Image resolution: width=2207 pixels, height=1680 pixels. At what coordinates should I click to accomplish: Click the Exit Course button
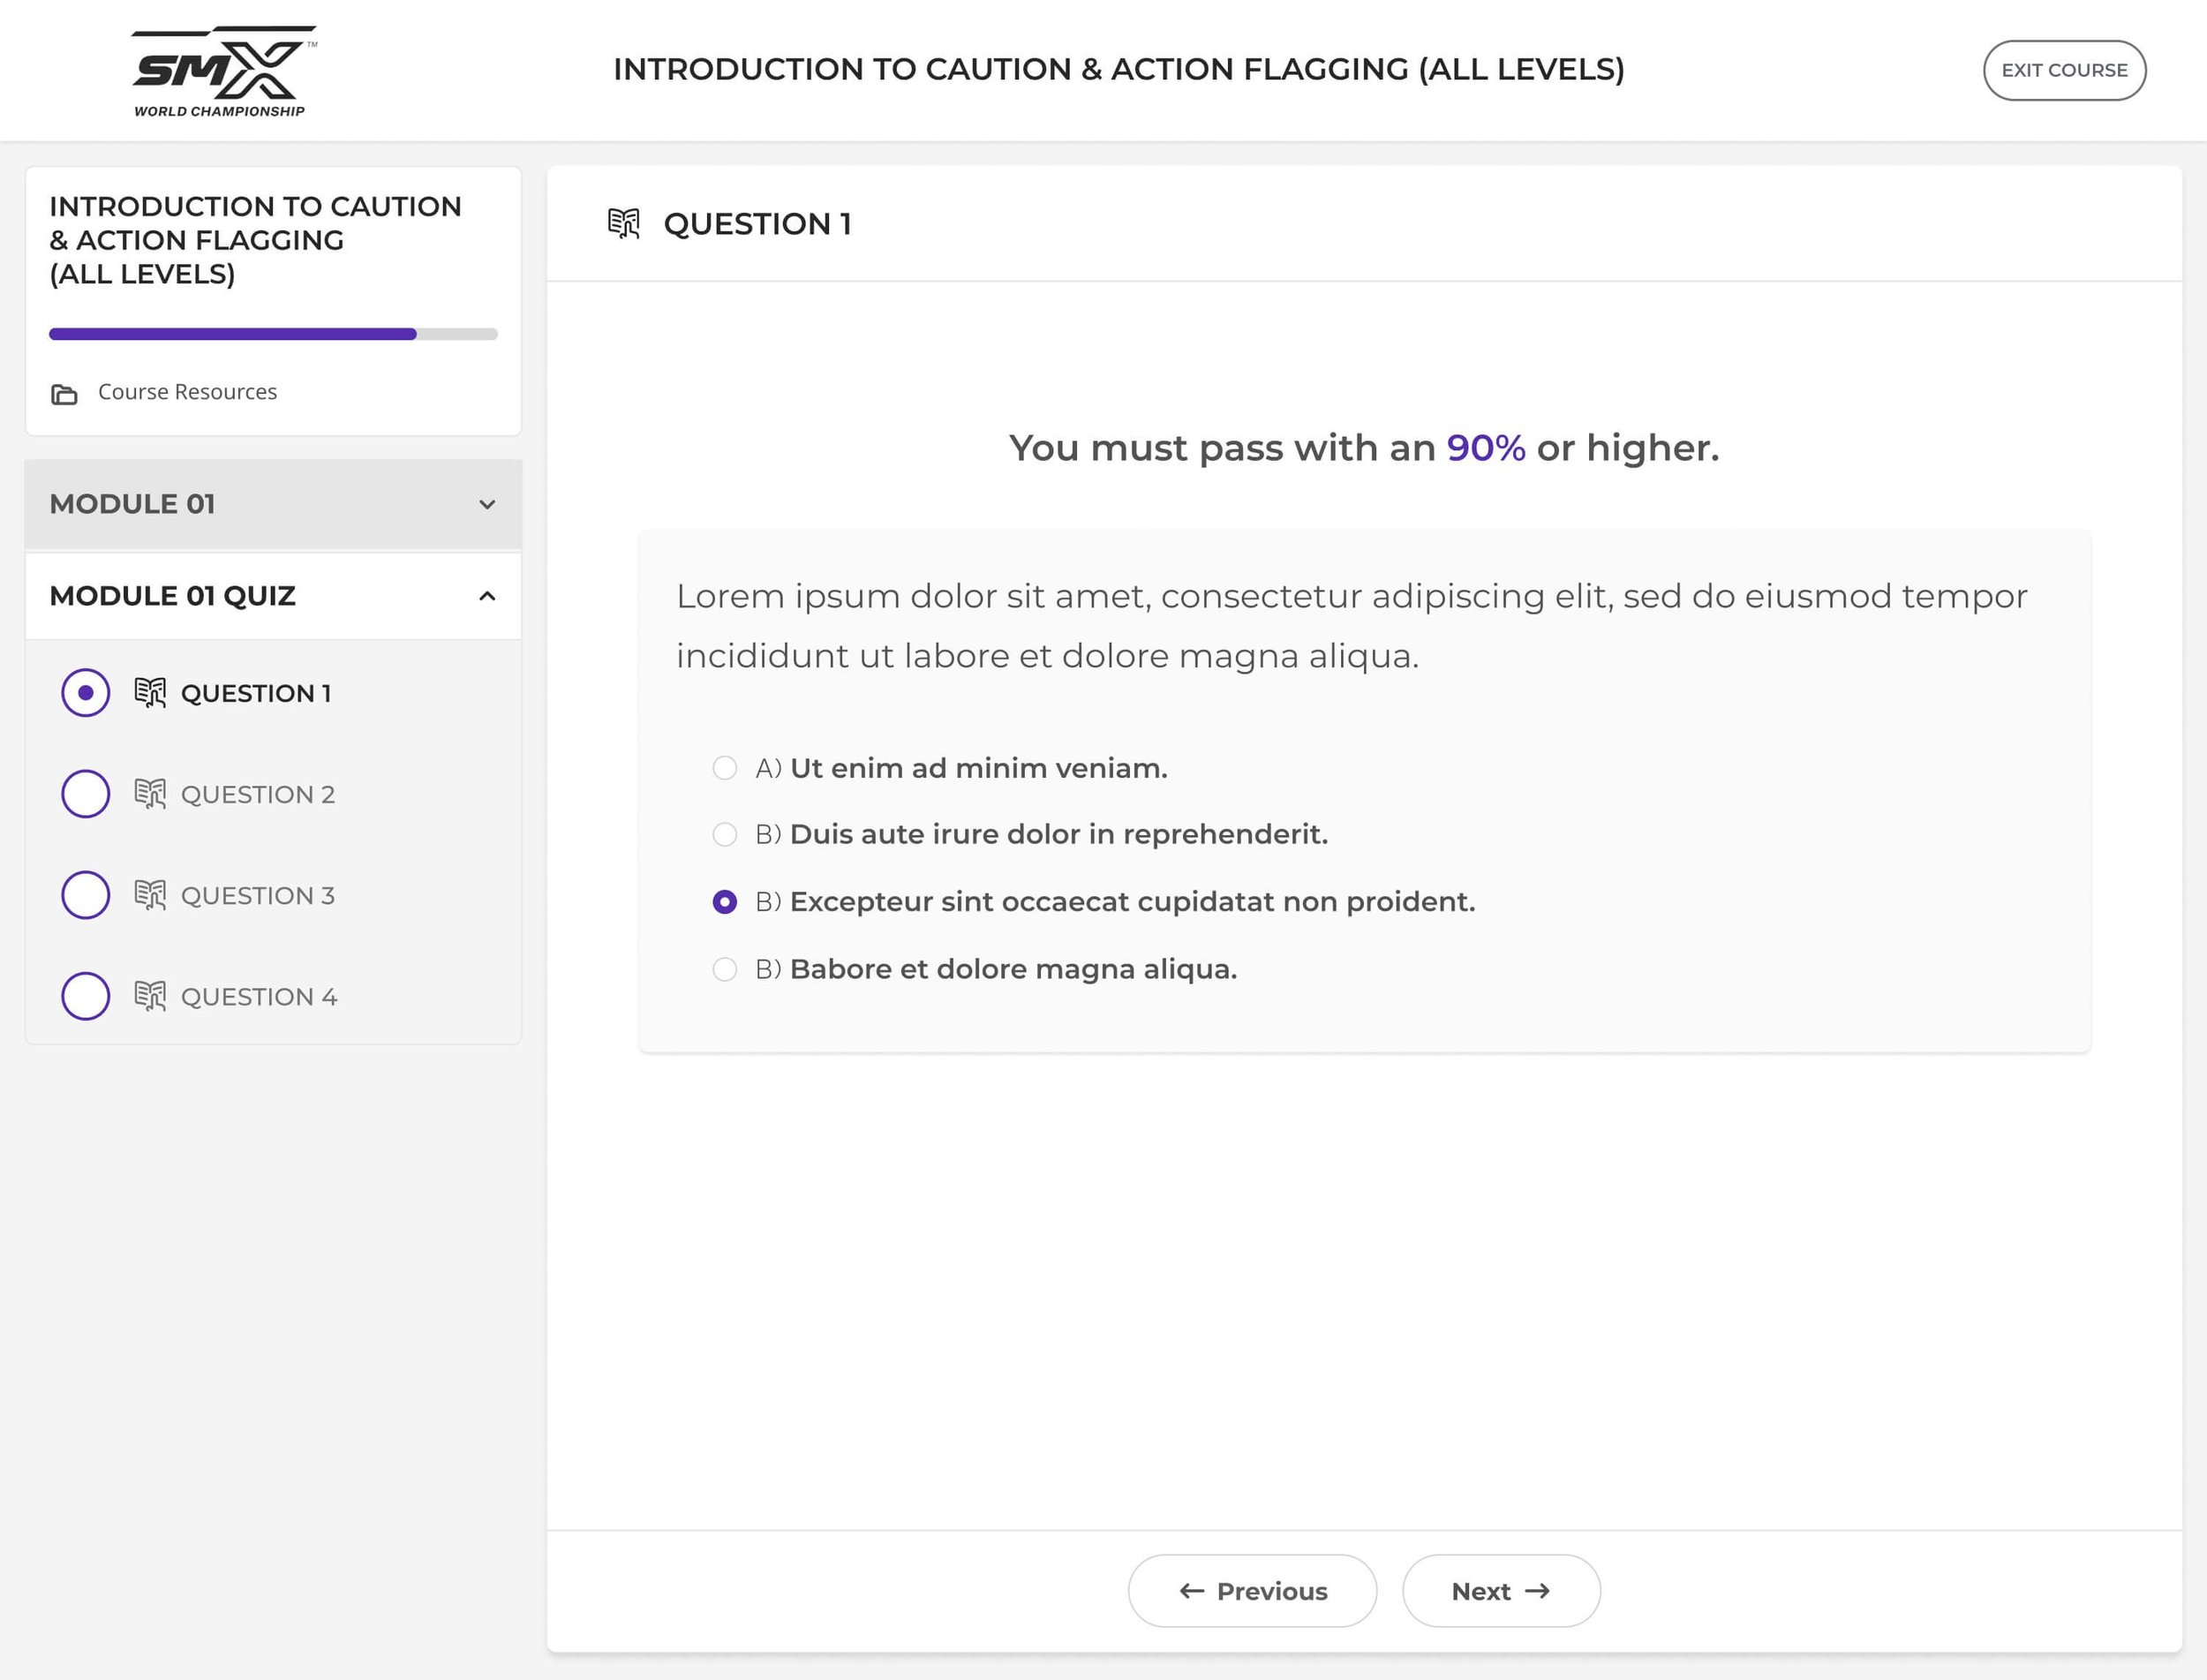click(x=2064, y=70)
